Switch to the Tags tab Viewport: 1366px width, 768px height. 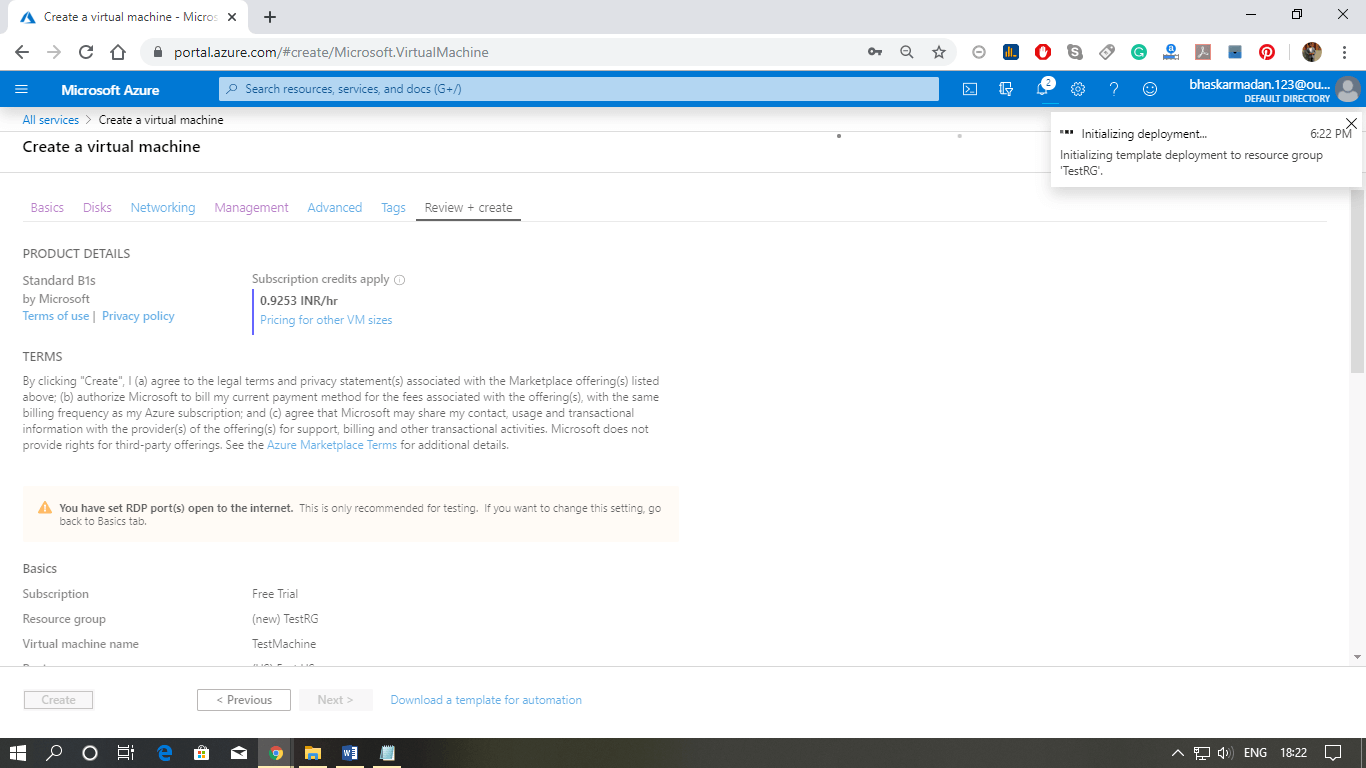392,207
